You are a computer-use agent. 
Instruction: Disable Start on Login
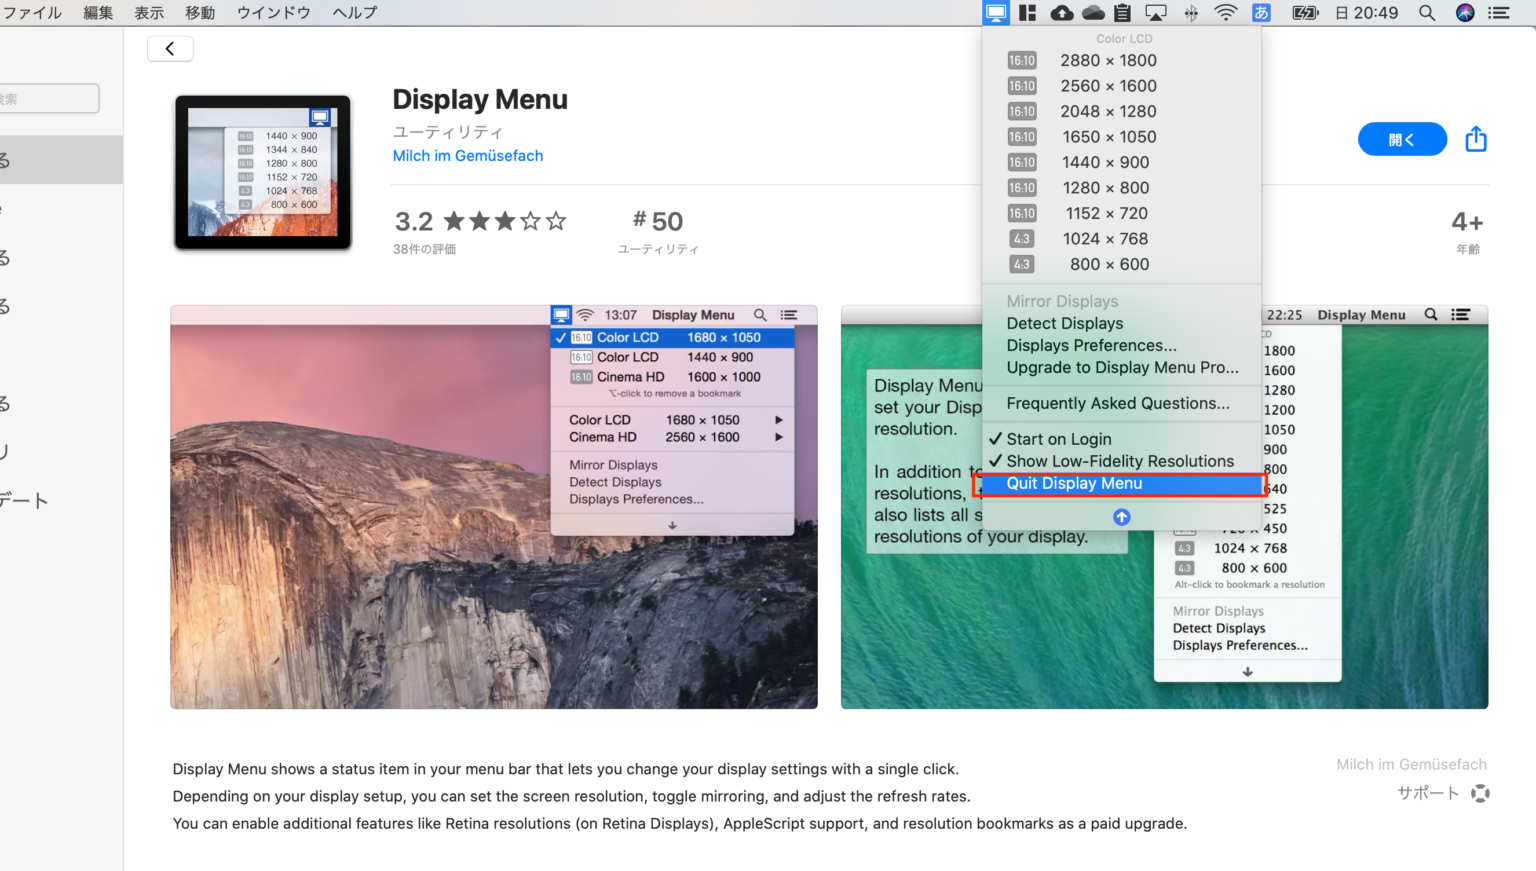pos(1058,439)
